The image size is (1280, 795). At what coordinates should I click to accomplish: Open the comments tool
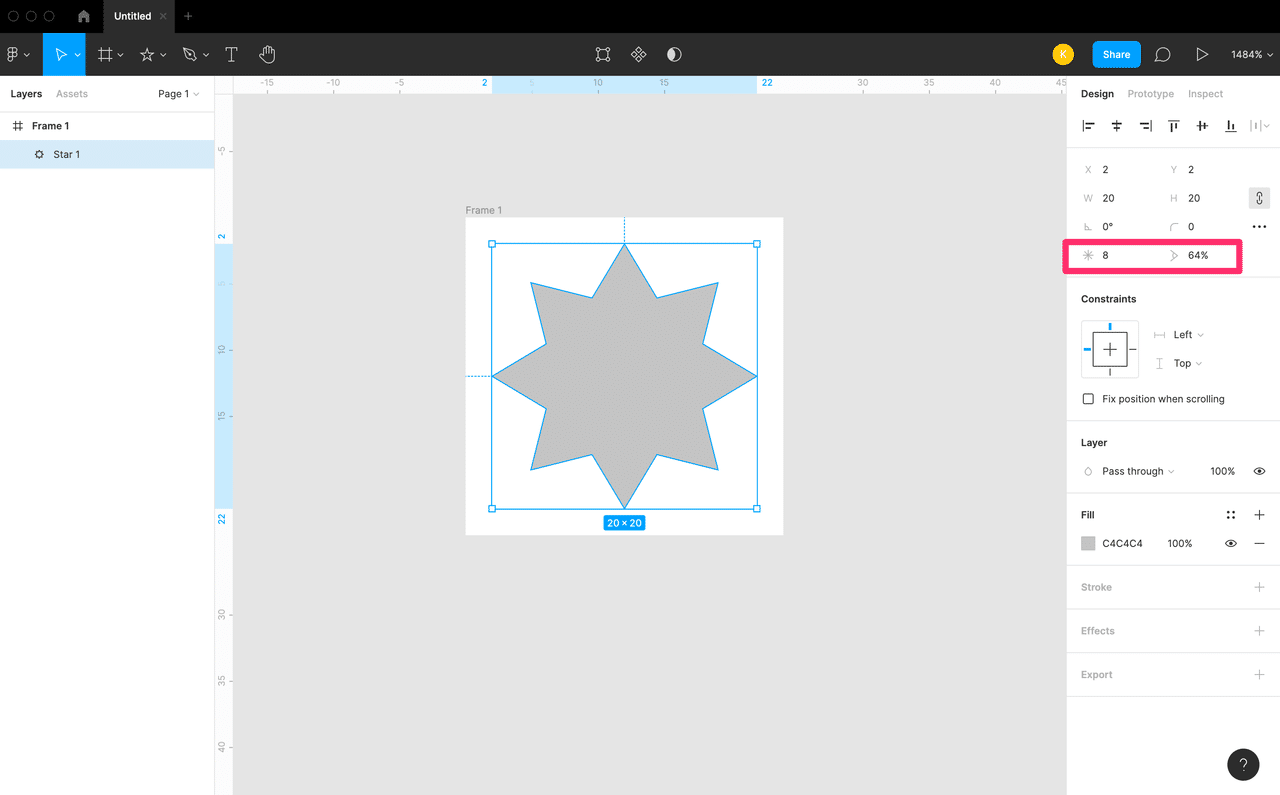tap(1162, 55)
